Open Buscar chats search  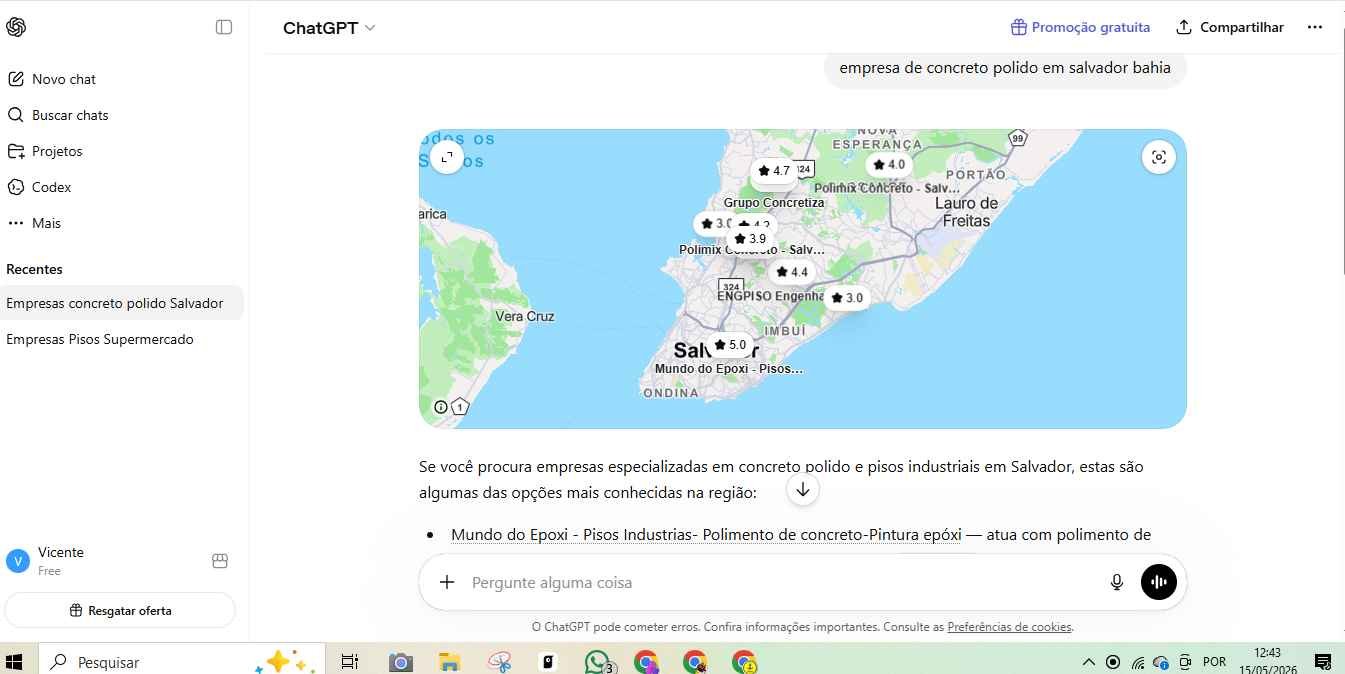click(x=70, y=115)
